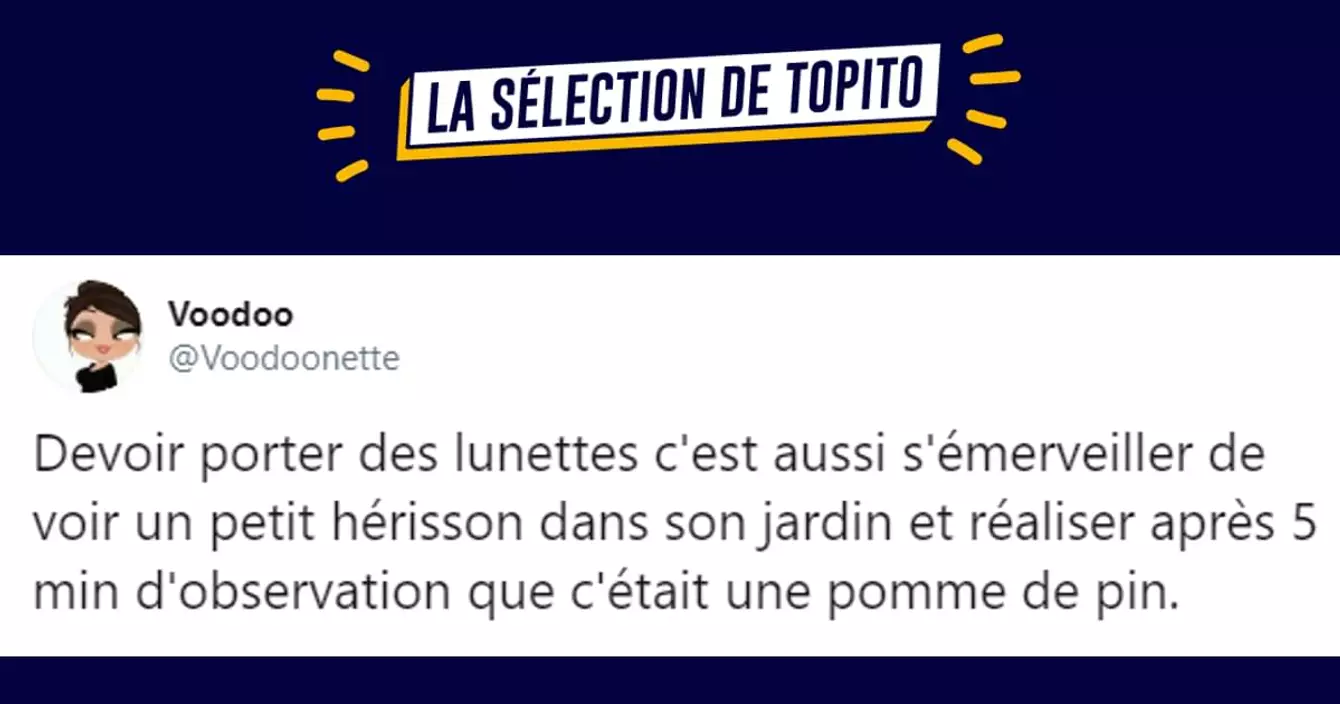
Task: Click the Voodoo profile avatar
Action: click(87, 335)
